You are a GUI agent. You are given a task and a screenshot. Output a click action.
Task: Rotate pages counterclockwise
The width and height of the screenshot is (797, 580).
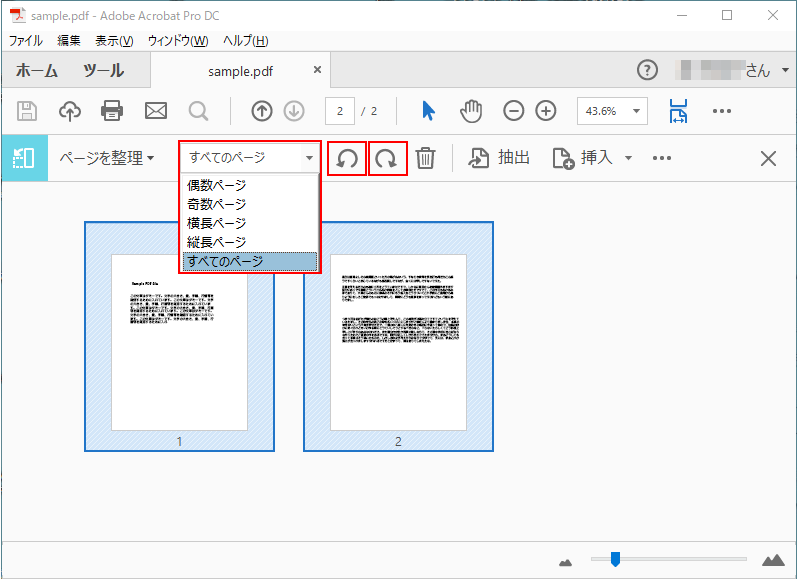click(347, 159)
